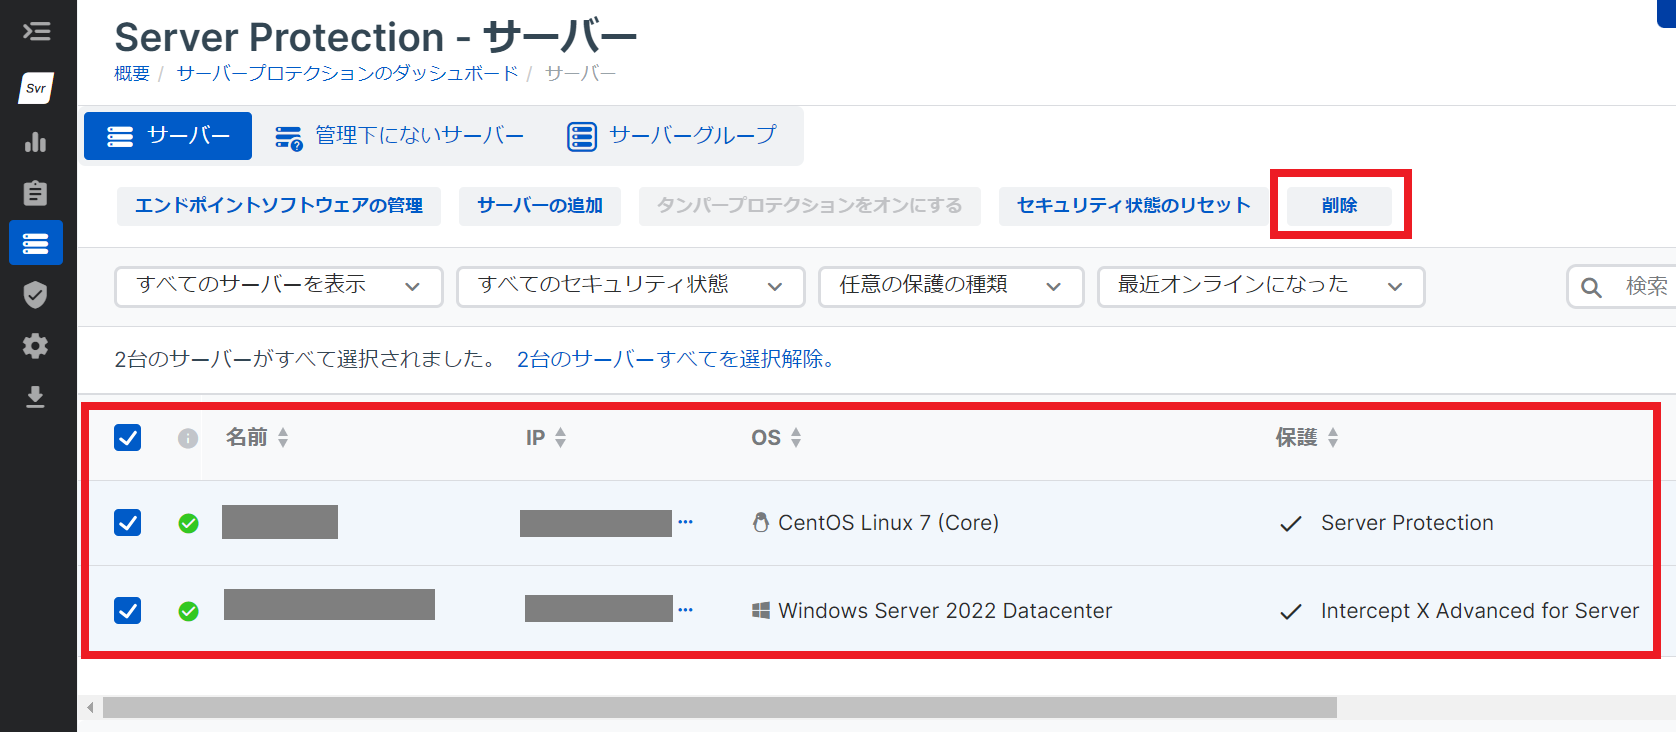Uncheck the Windows Server 2022 Datacenter checkbox
This screenshot has width=1676, height=732.
click(x=127, y=610)
